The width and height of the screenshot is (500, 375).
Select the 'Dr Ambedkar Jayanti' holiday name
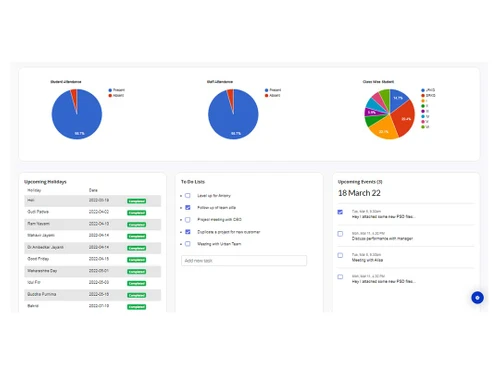click(x=45, y=247)
